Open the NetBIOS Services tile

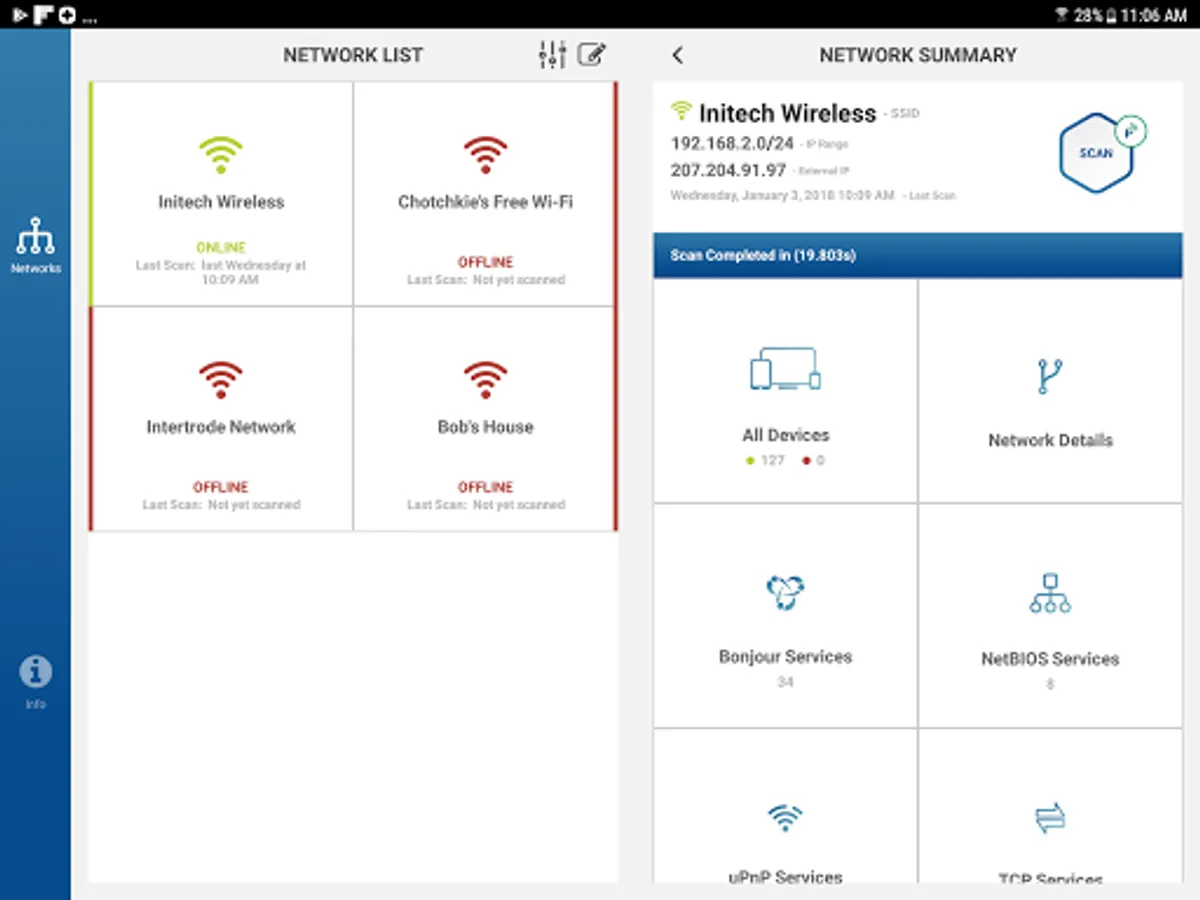coord(1050,616)
